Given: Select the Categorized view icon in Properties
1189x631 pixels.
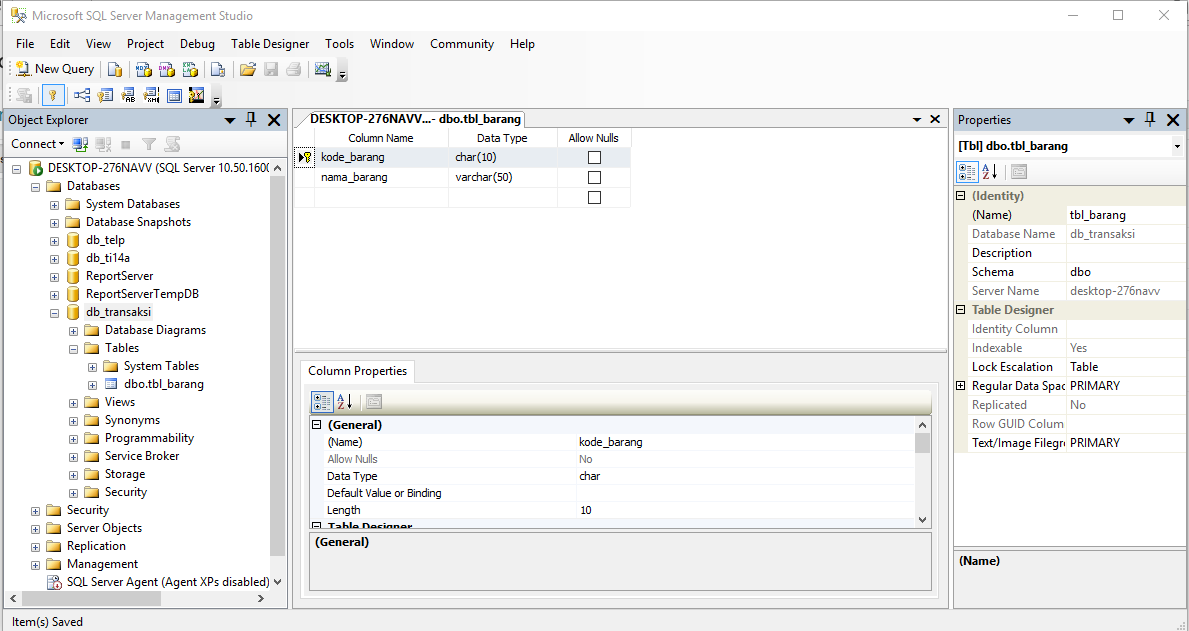Looking at the screenshot, I should tap(967, 171).
